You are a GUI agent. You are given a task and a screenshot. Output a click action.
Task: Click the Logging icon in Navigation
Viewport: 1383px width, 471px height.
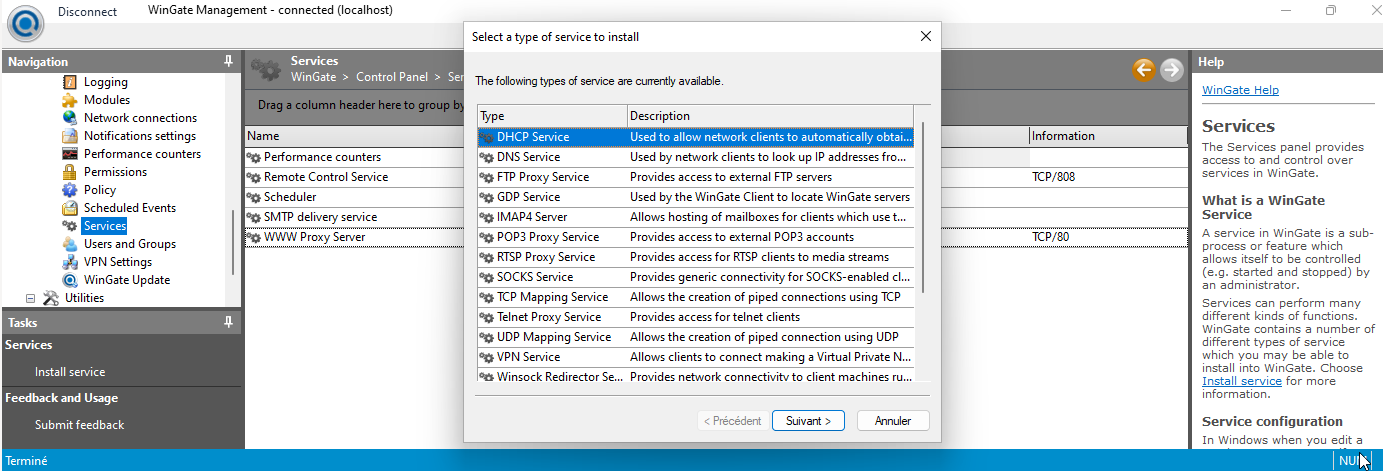coord(70,82)
